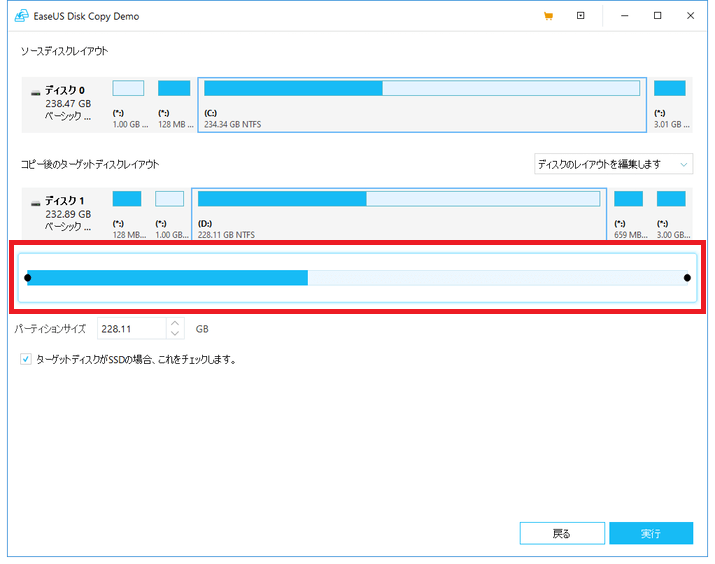The image size is (715, 564).
Task: Select the source C: 234.34 GB NTFS partition
Action: pyautogui.click(x=421, y=104)
